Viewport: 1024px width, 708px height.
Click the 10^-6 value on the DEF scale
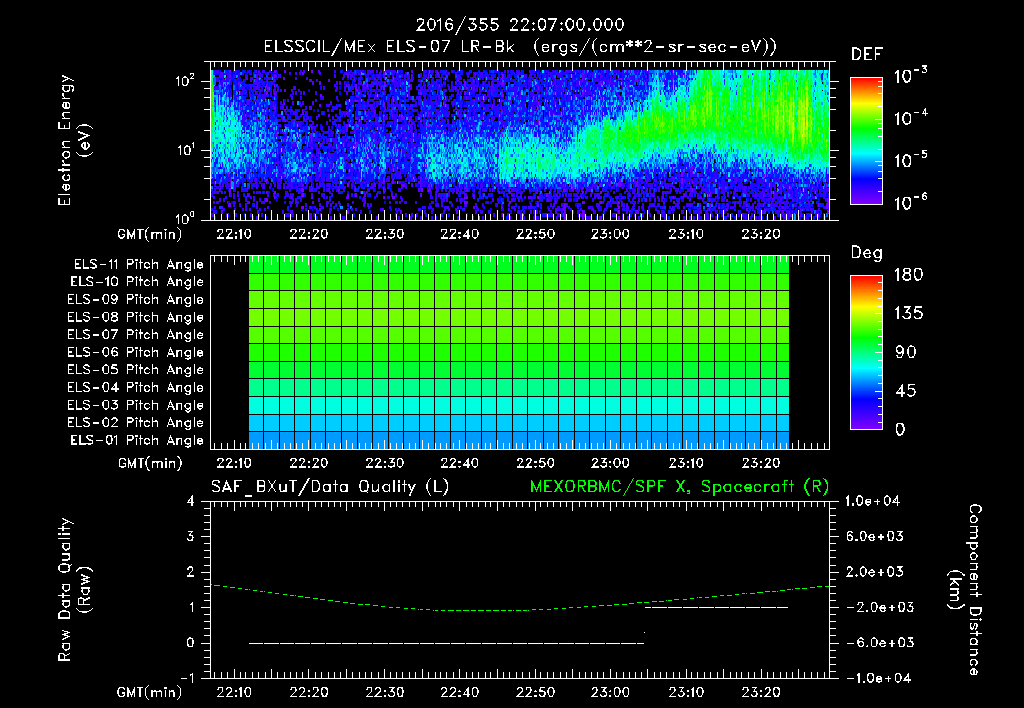910,201
